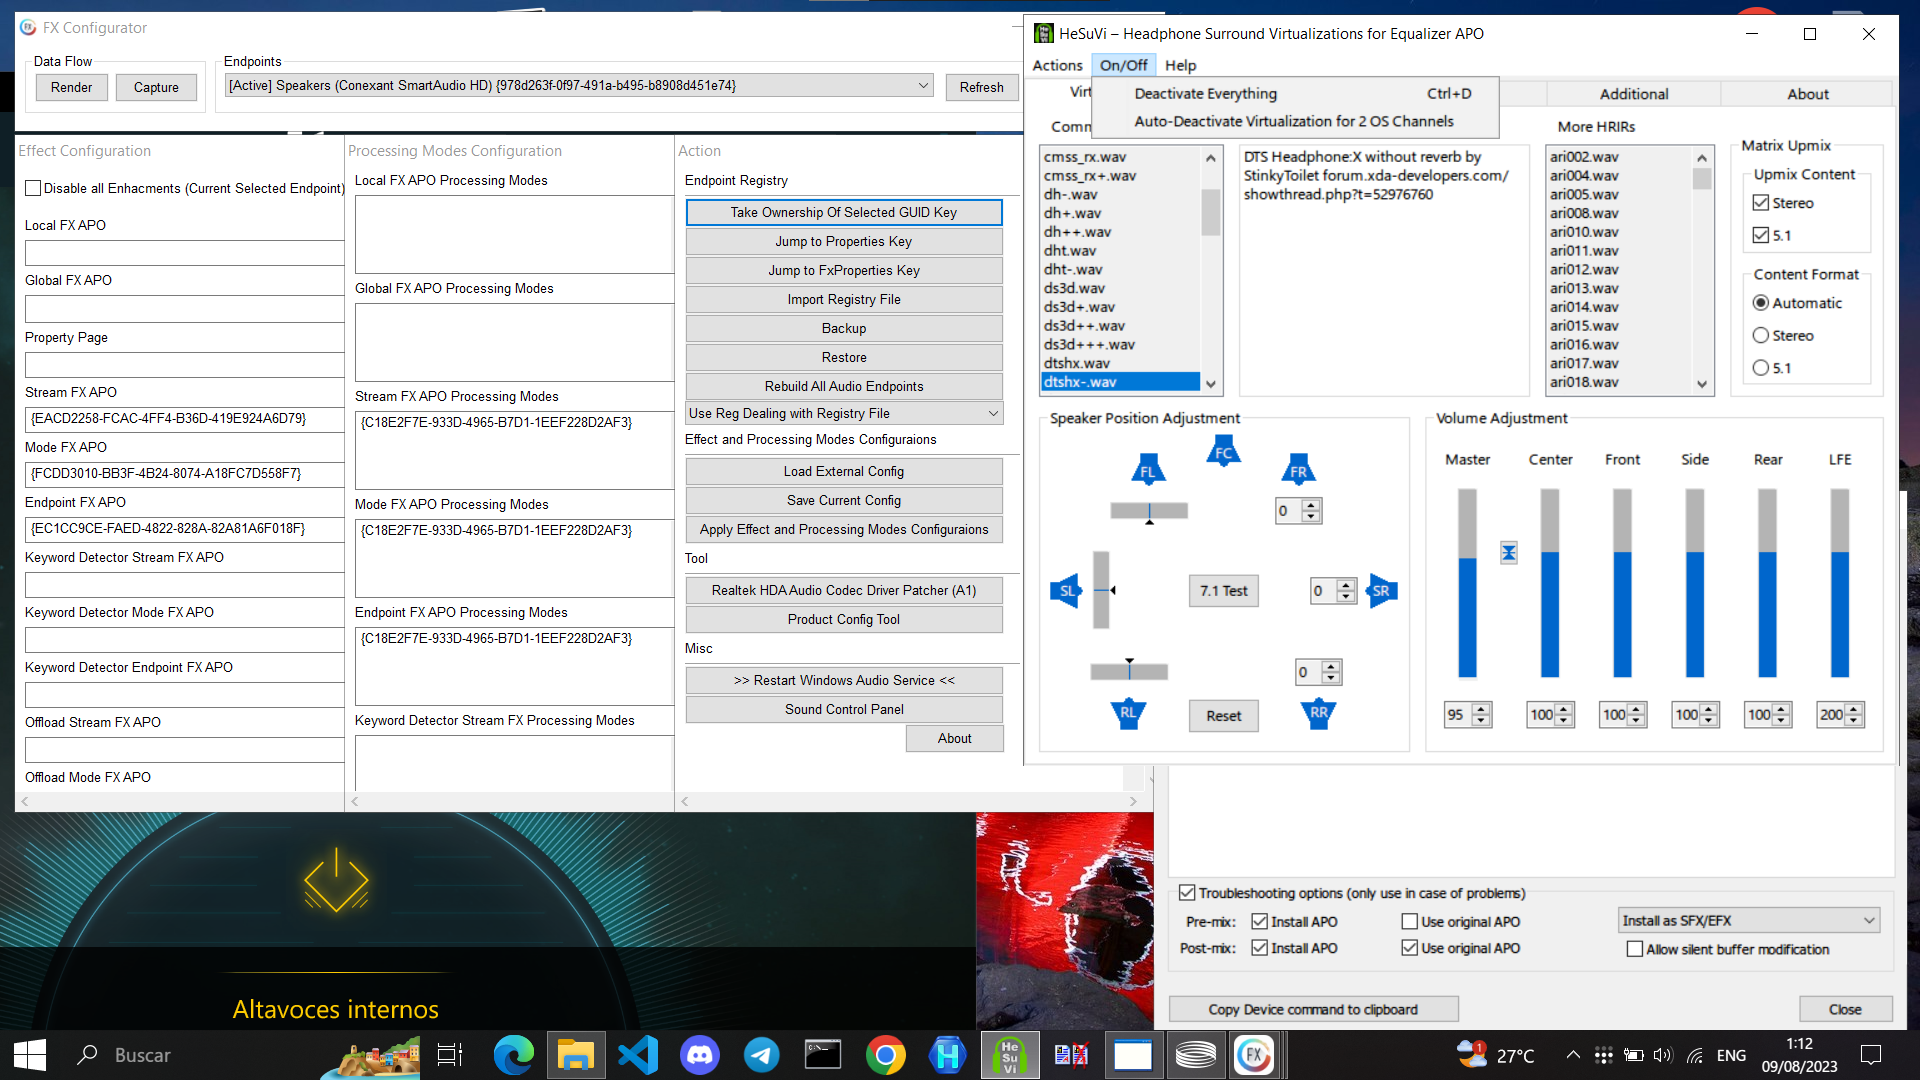Uncheck Upmix Content Stereo checkbox

pos(1761,203)
